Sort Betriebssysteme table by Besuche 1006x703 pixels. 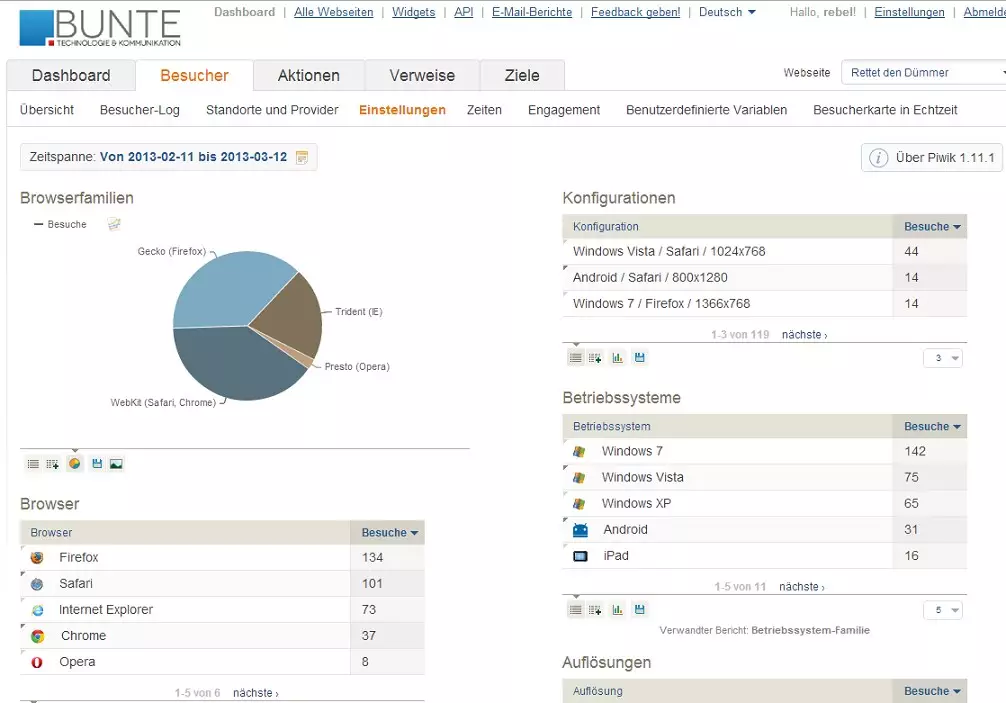(x=932, y=427)
